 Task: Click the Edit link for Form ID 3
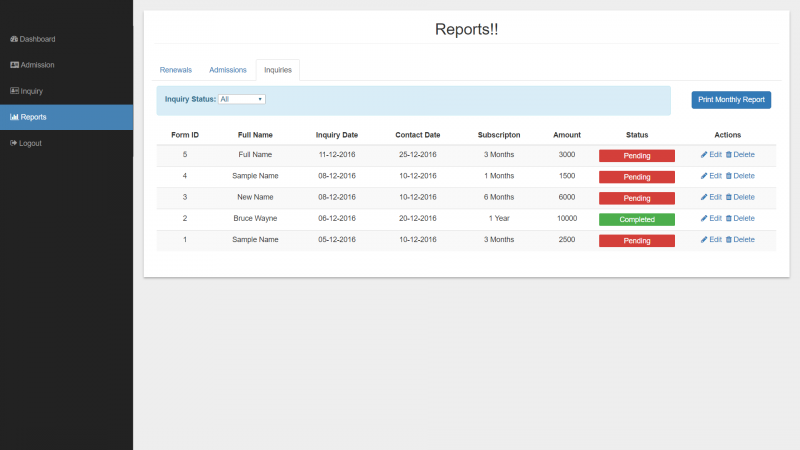click(x=715, y=197)
